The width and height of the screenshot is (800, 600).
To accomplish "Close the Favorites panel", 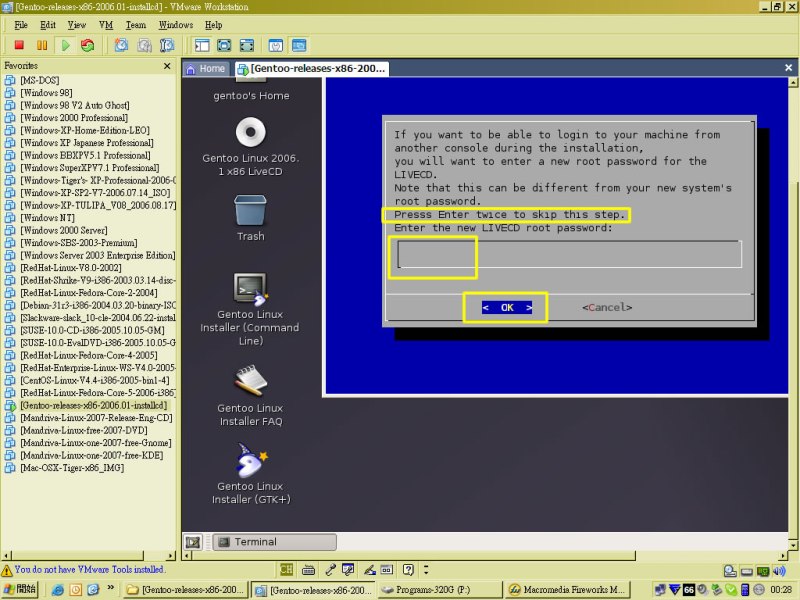I will click(167, 66).
